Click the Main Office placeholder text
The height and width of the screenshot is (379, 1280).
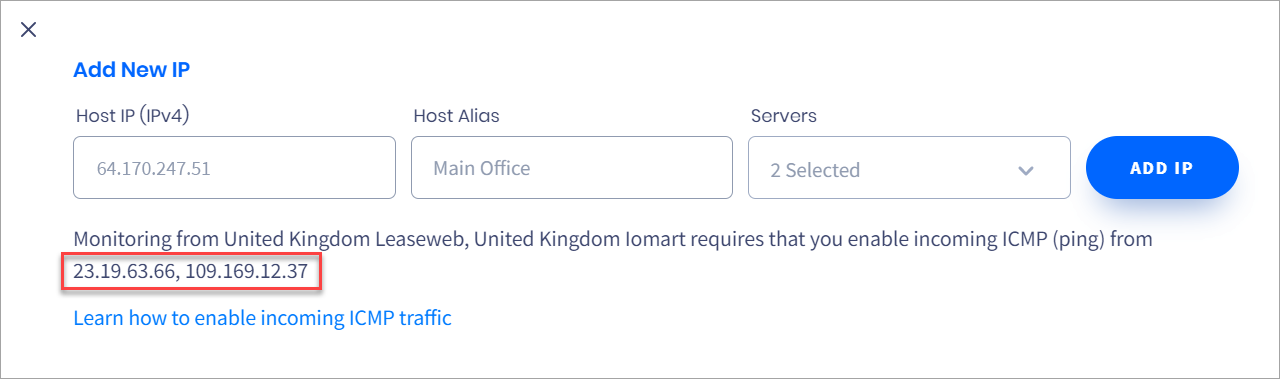482,168
